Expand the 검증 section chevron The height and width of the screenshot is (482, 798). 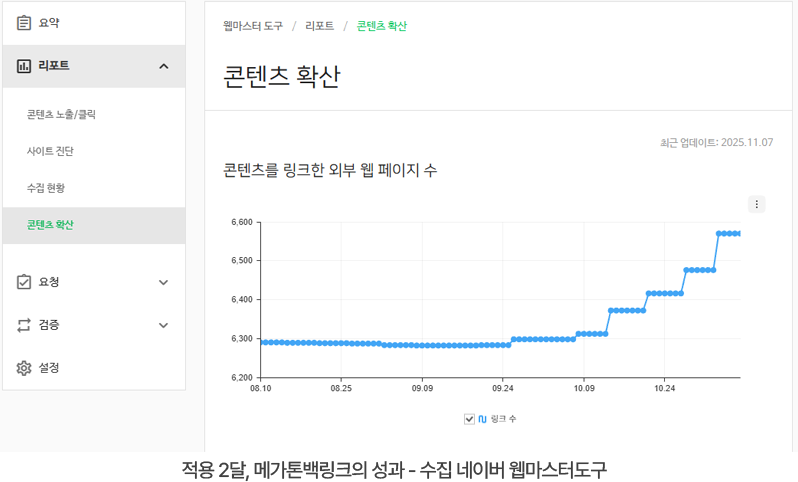164,325
